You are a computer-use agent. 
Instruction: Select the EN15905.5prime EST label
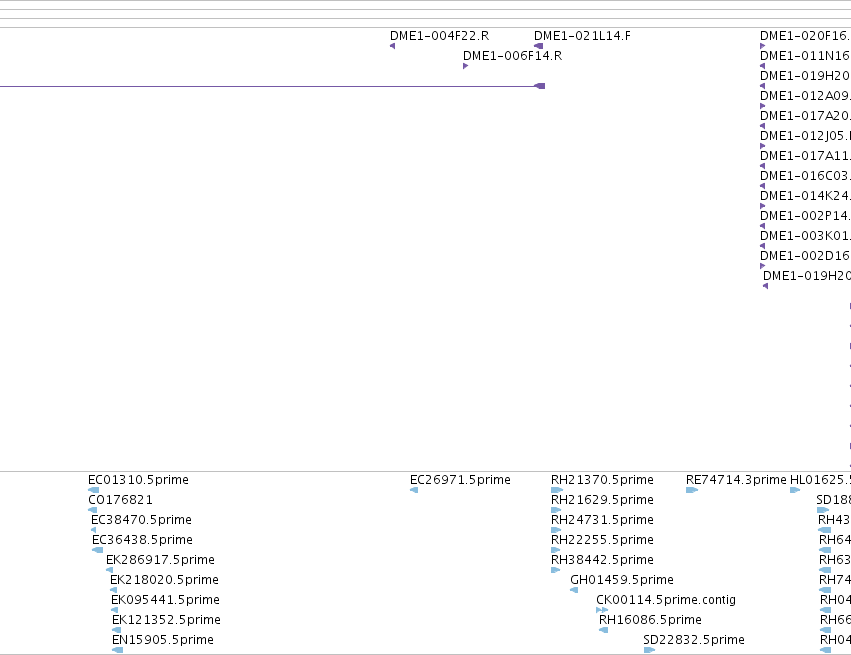click(x=163, y=640)
